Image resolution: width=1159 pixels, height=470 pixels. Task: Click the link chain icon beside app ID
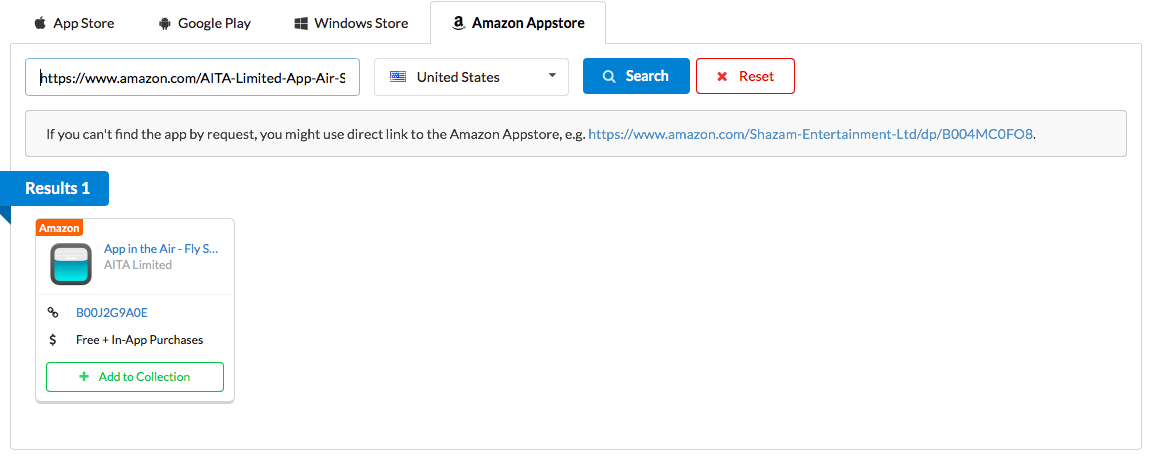click(x=54, y=313)
